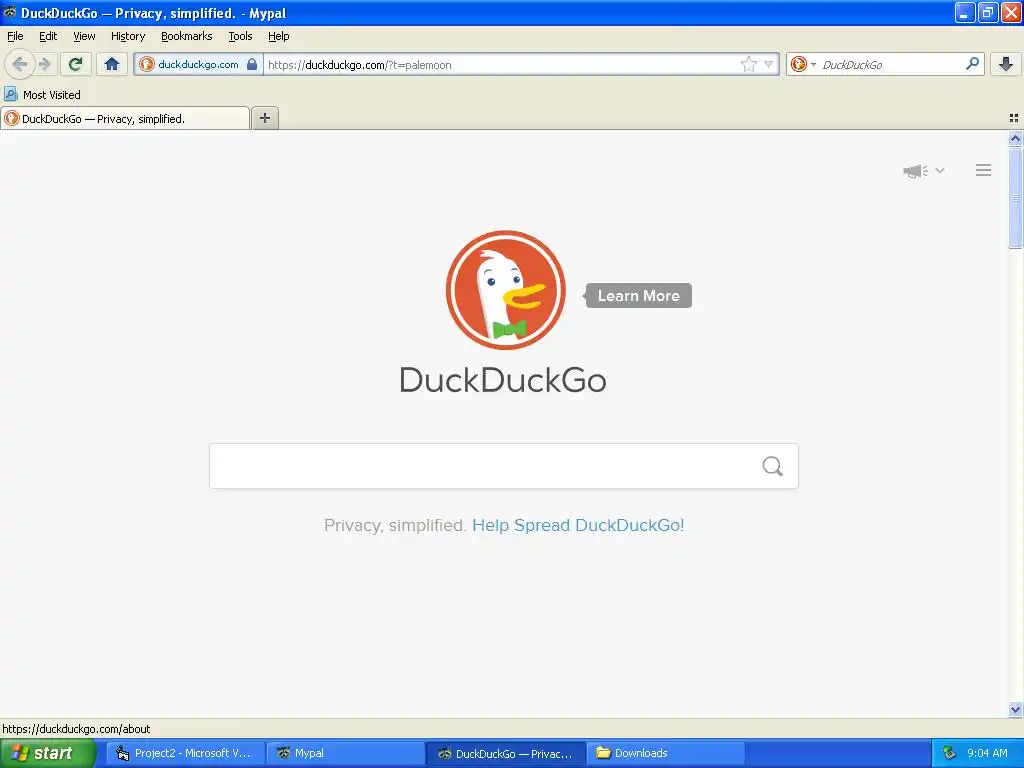This screenshot has width=1024, height=768.
Task: Click the DuckDuckGo wordmark text
Action: (x=503, y=379)
